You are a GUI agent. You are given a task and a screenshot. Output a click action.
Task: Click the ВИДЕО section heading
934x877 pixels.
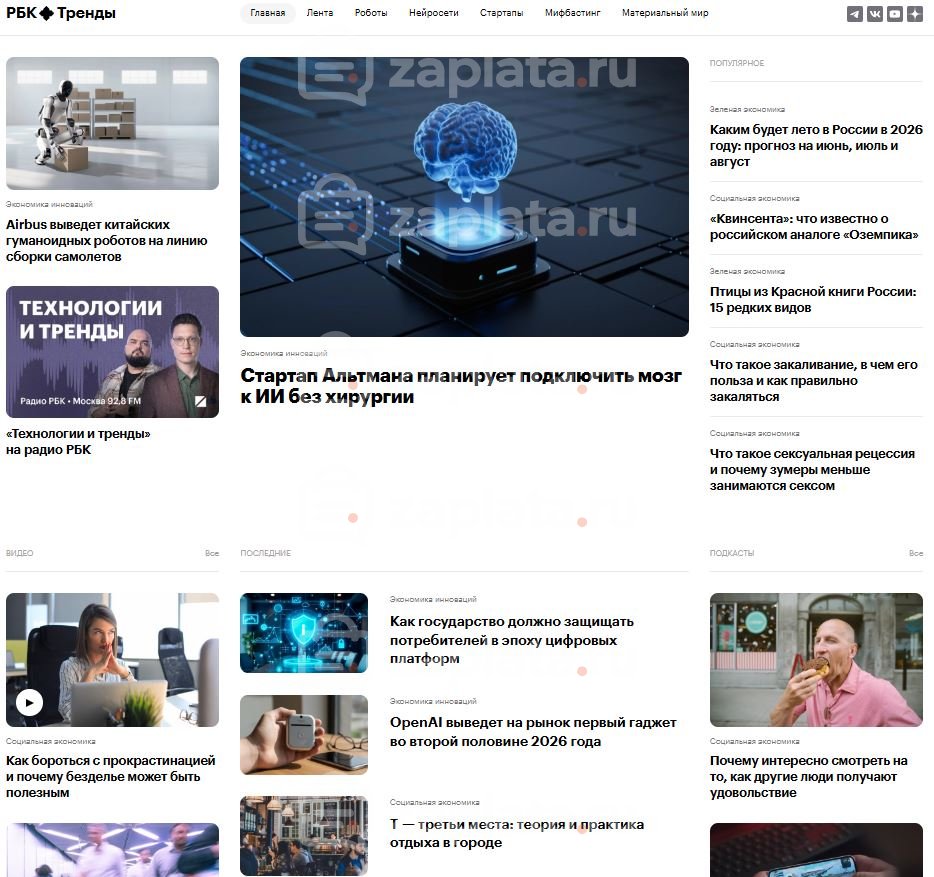coord(20,553)
